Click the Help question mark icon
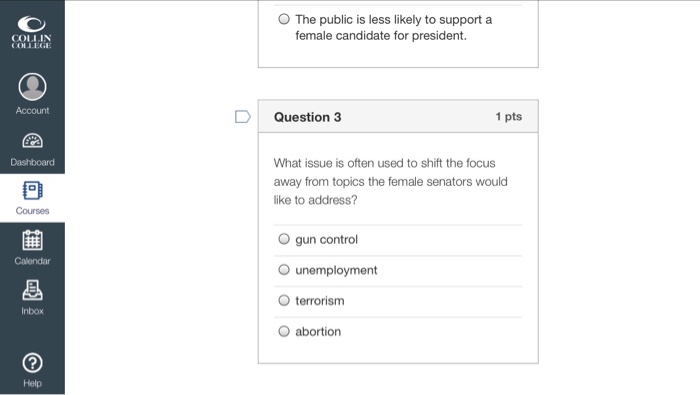The height and width of the screenshot is (395, 700). (32, 363)
